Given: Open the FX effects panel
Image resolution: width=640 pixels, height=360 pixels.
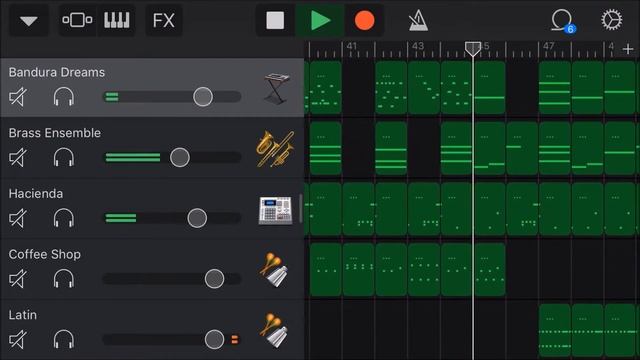Looking at the screenshot, I should point(164,20).
